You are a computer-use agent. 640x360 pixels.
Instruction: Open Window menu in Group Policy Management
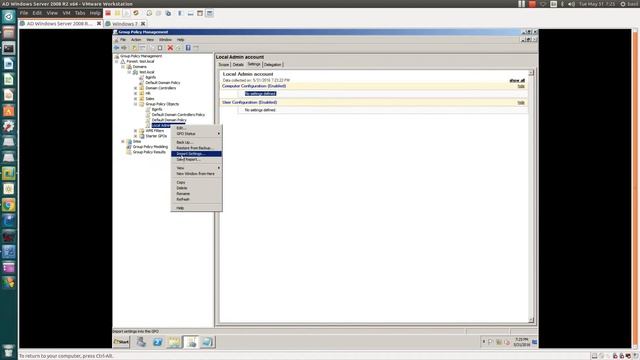click(x=165, y=40)
